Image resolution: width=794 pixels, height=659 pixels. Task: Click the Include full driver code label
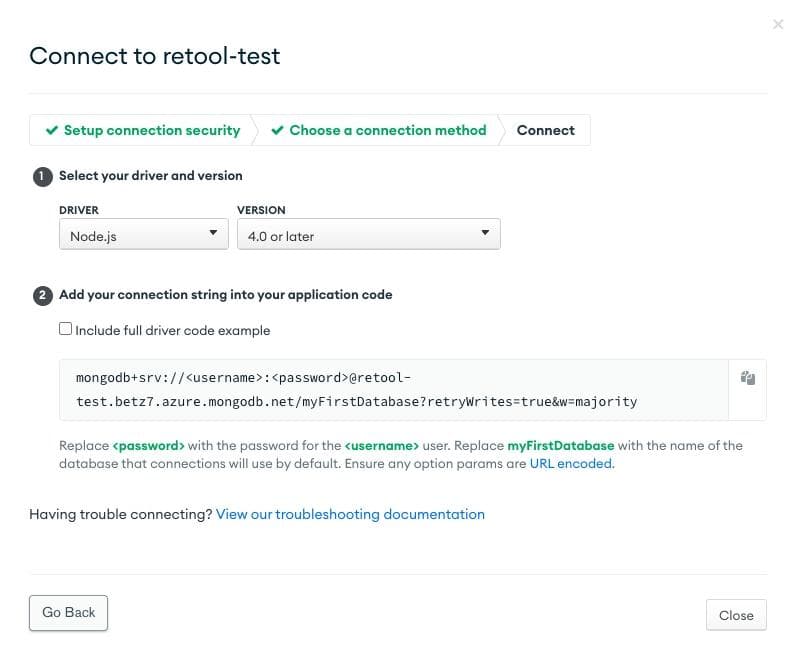point(173,330)
